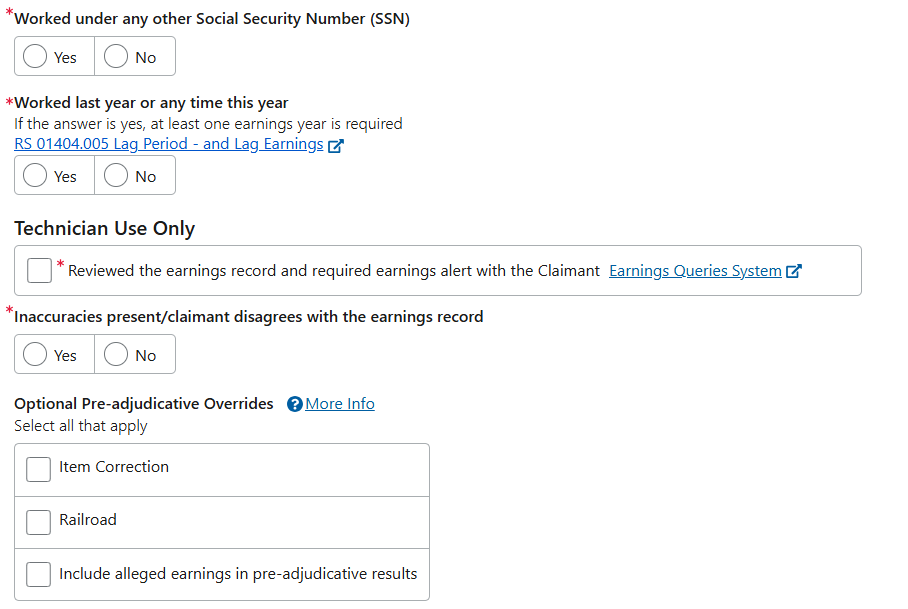Select Yes for worked under other SSN
This screenshot has width=908, height=609.
[x=36, y=57]
